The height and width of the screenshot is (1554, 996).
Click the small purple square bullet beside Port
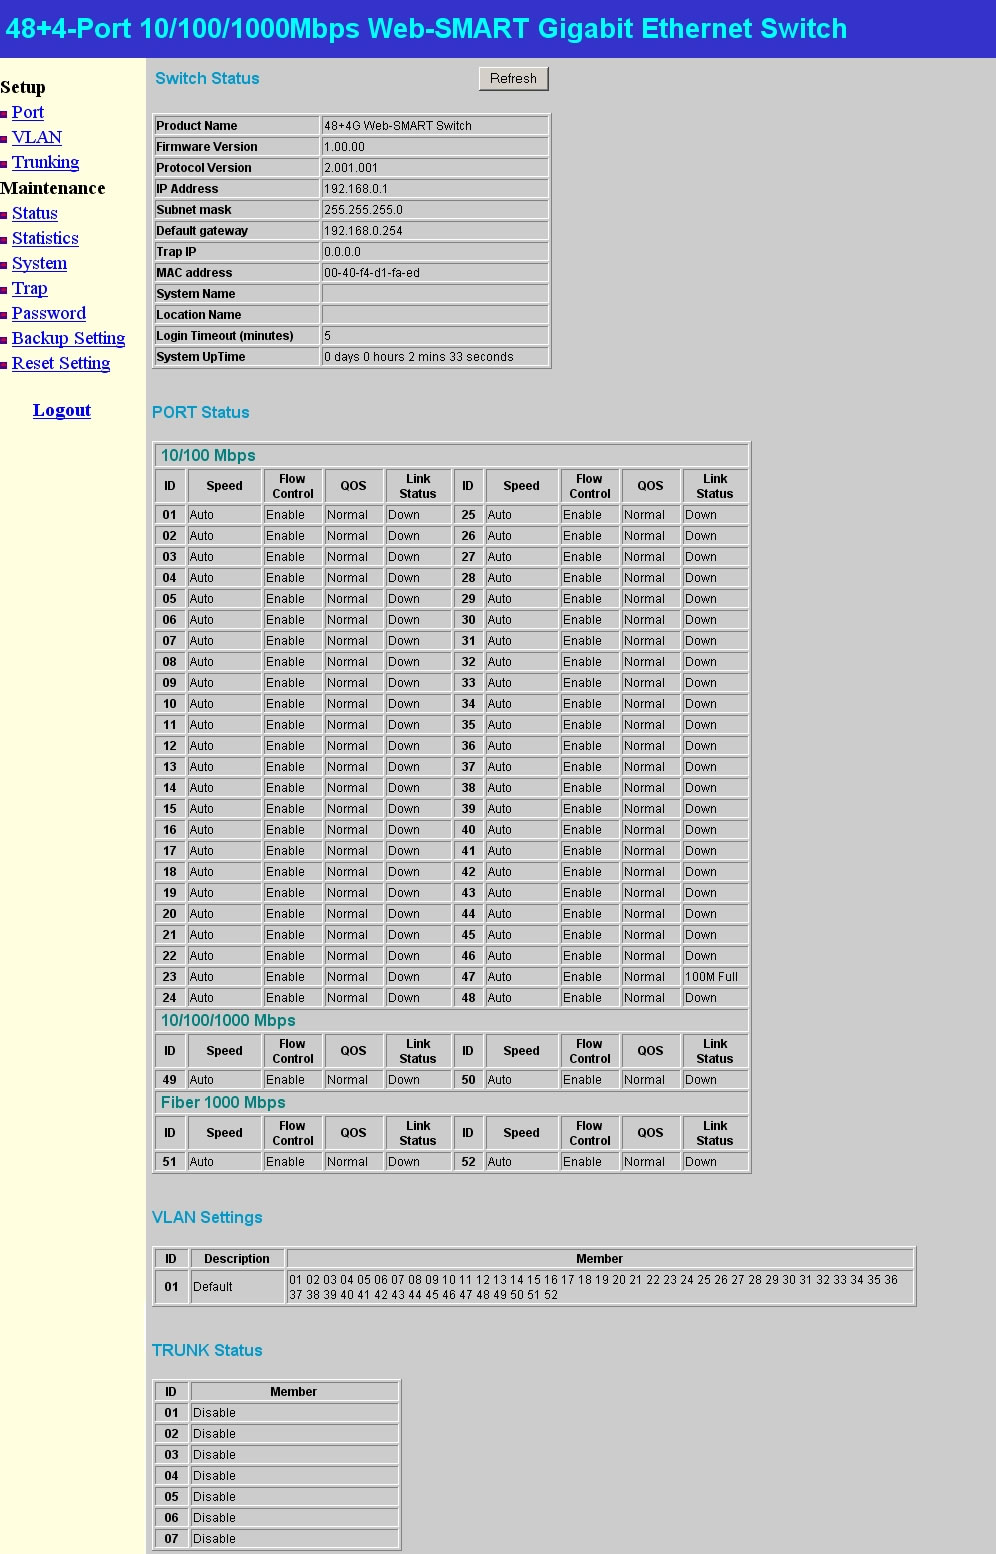click(4, 114)
